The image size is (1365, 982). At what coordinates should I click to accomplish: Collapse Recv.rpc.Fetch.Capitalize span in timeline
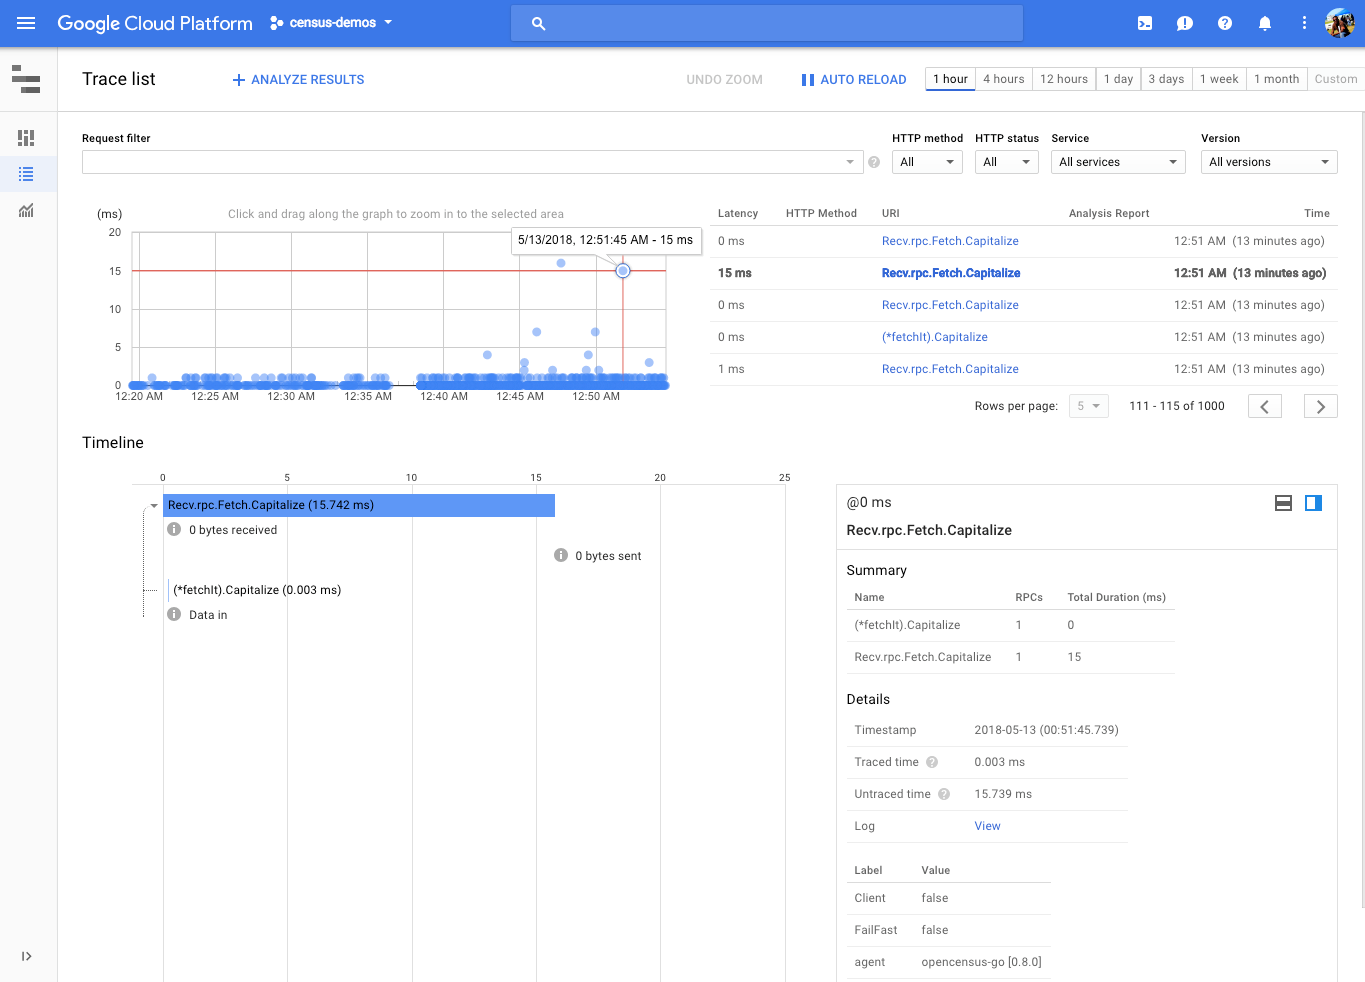point(154,506)
